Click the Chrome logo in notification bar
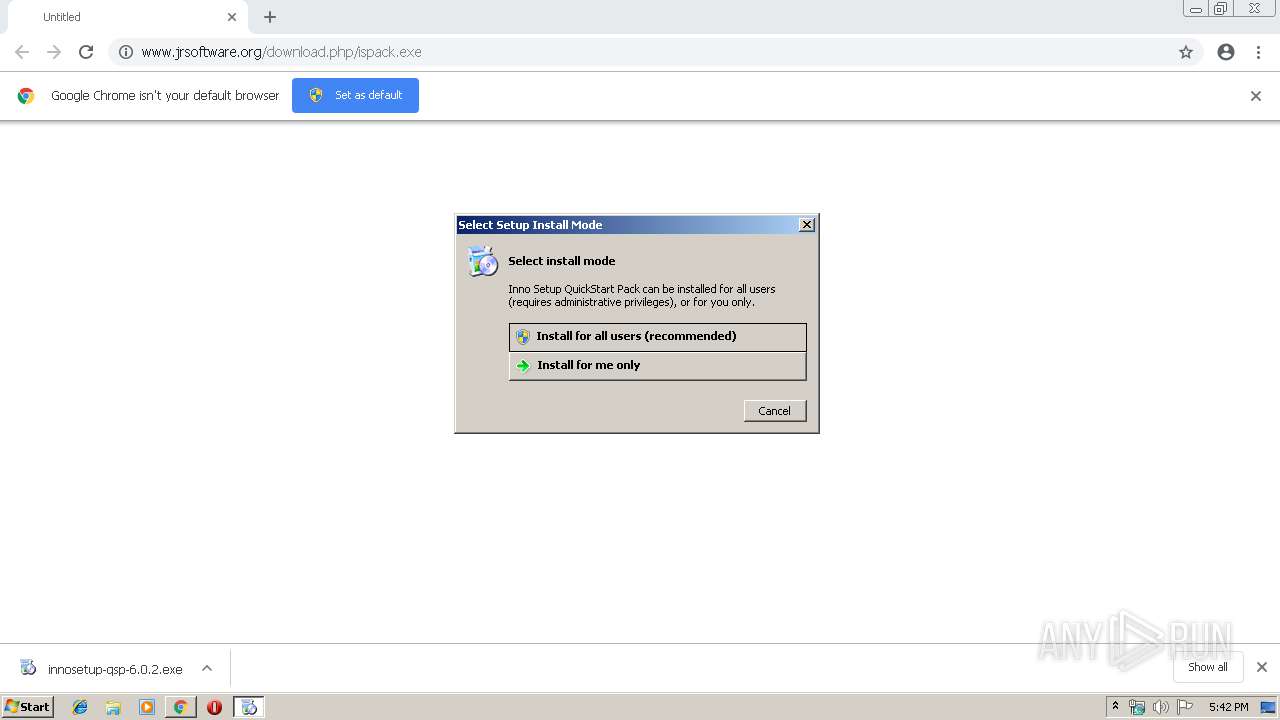 [26, 96]
